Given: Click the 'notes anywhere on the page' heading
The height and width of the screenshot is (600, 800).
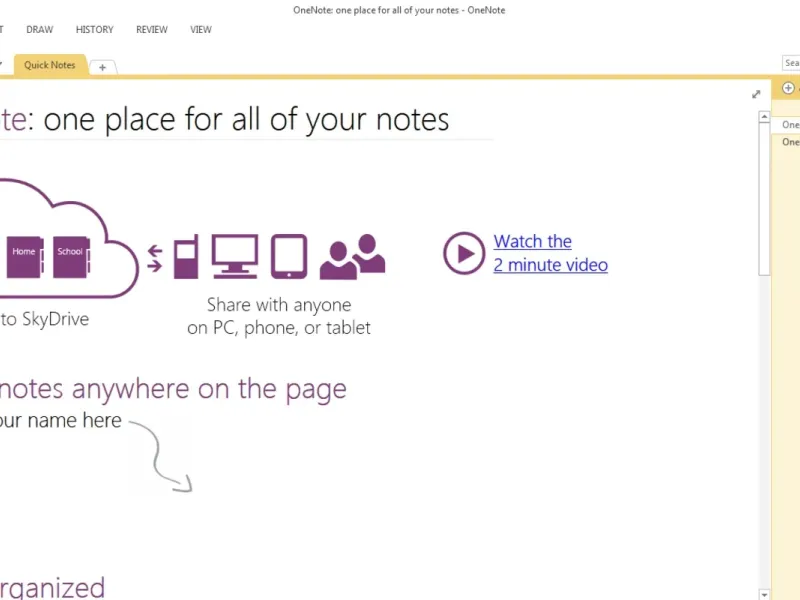Looking at the screenshot, I should coord(172,389).
